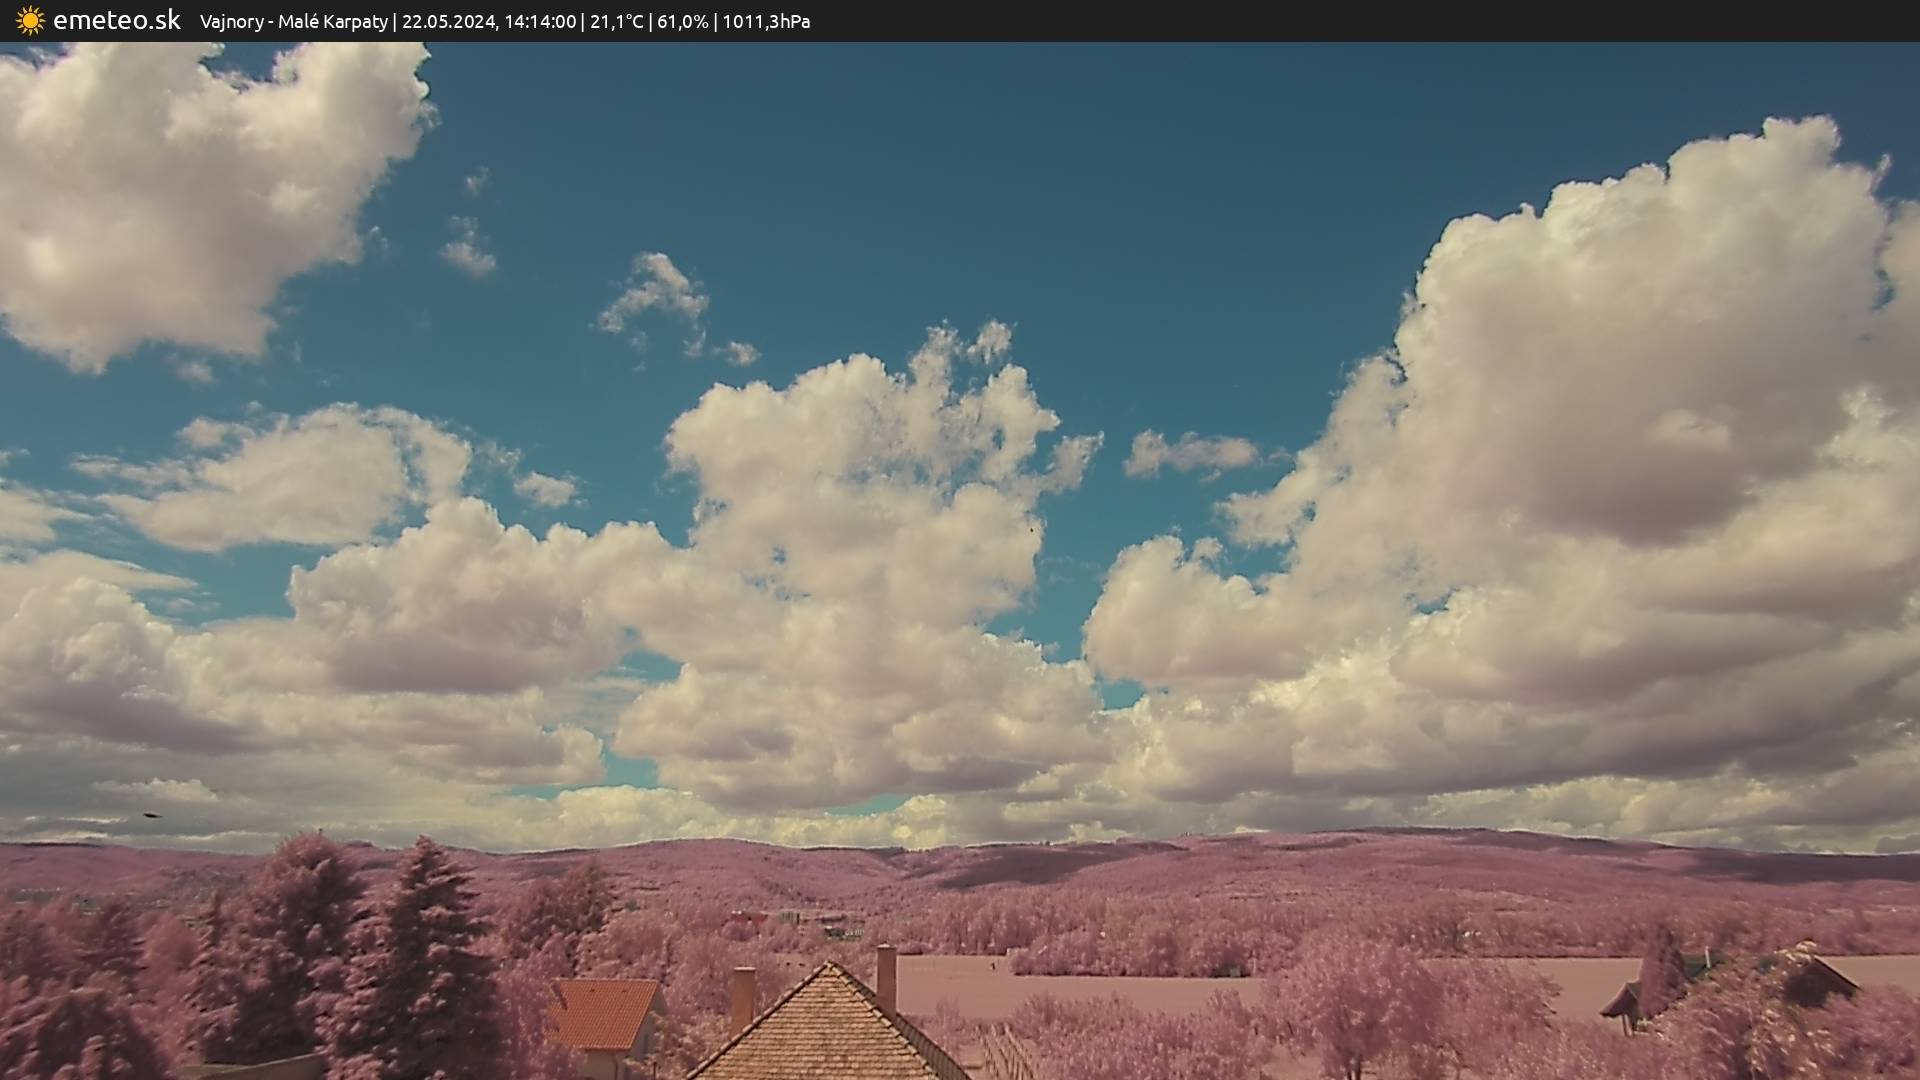The height and width of the screenshot is (1080, 1920).
Task: Click the 22.05.2024 date text
Action: tap(448, 21)
